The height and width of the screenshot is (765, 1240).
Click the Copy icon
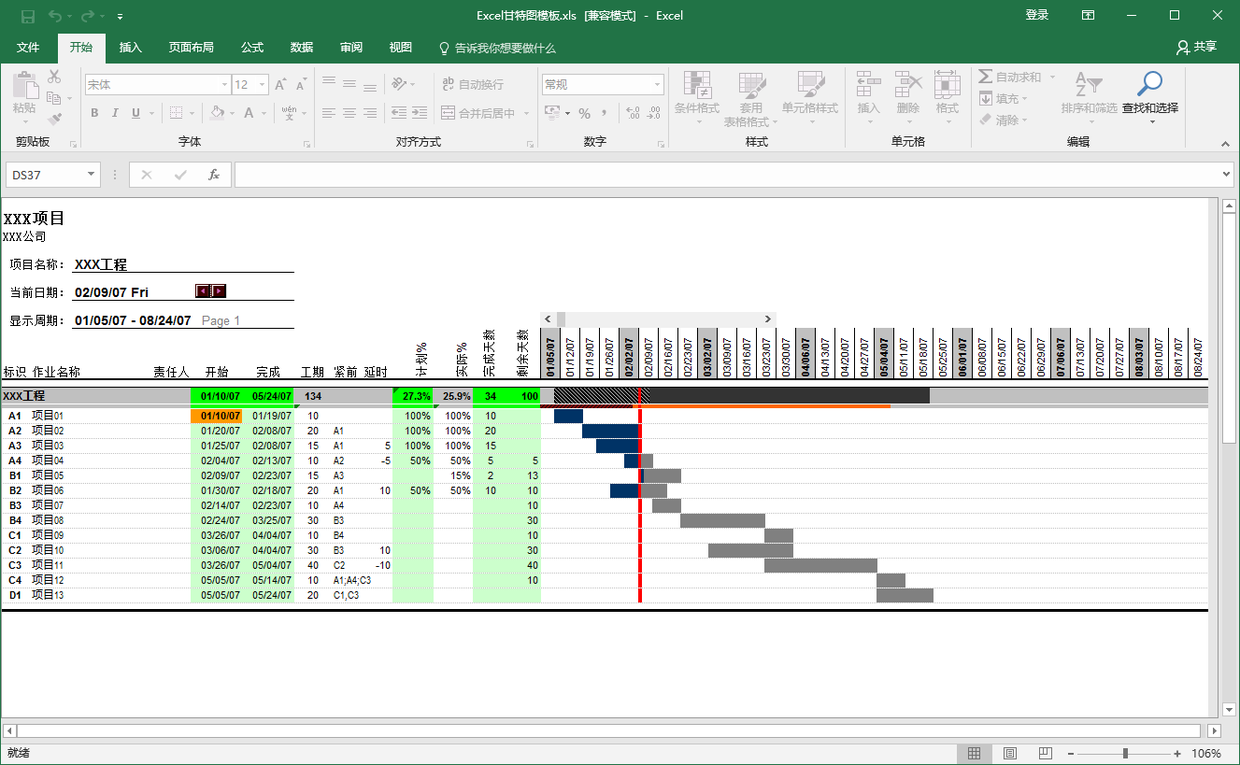54,98
